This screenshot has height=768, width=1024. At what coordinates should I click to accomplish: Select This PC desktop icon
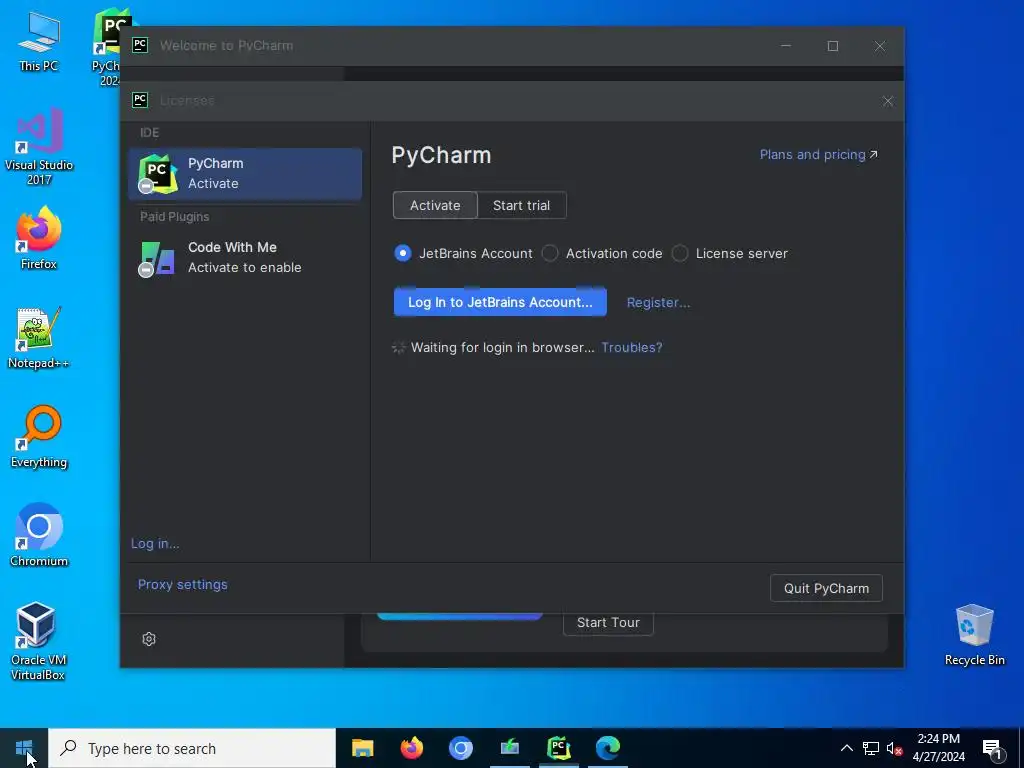click(38, 42)
